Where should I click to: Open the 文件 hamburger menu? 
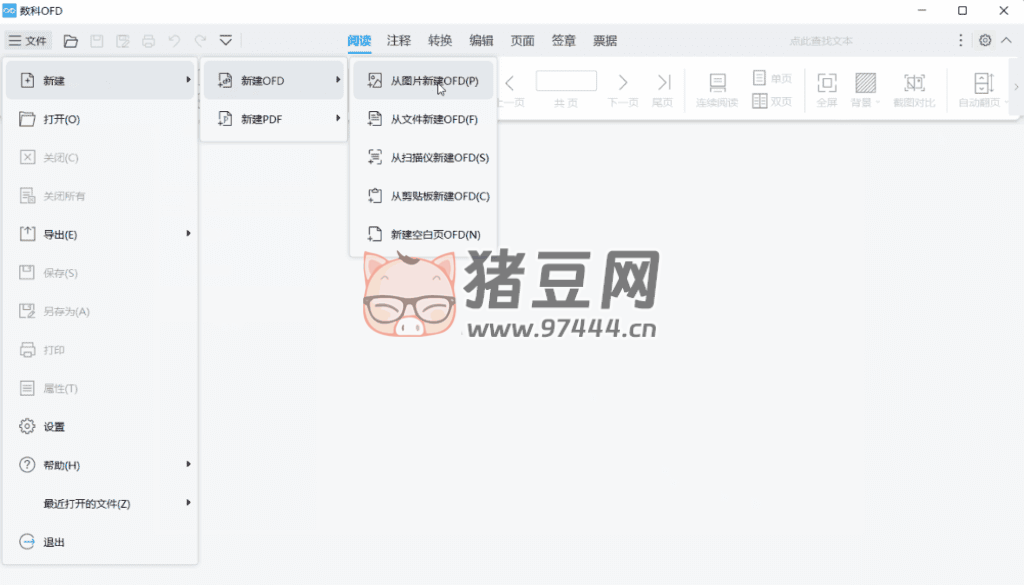click(27, 40)
